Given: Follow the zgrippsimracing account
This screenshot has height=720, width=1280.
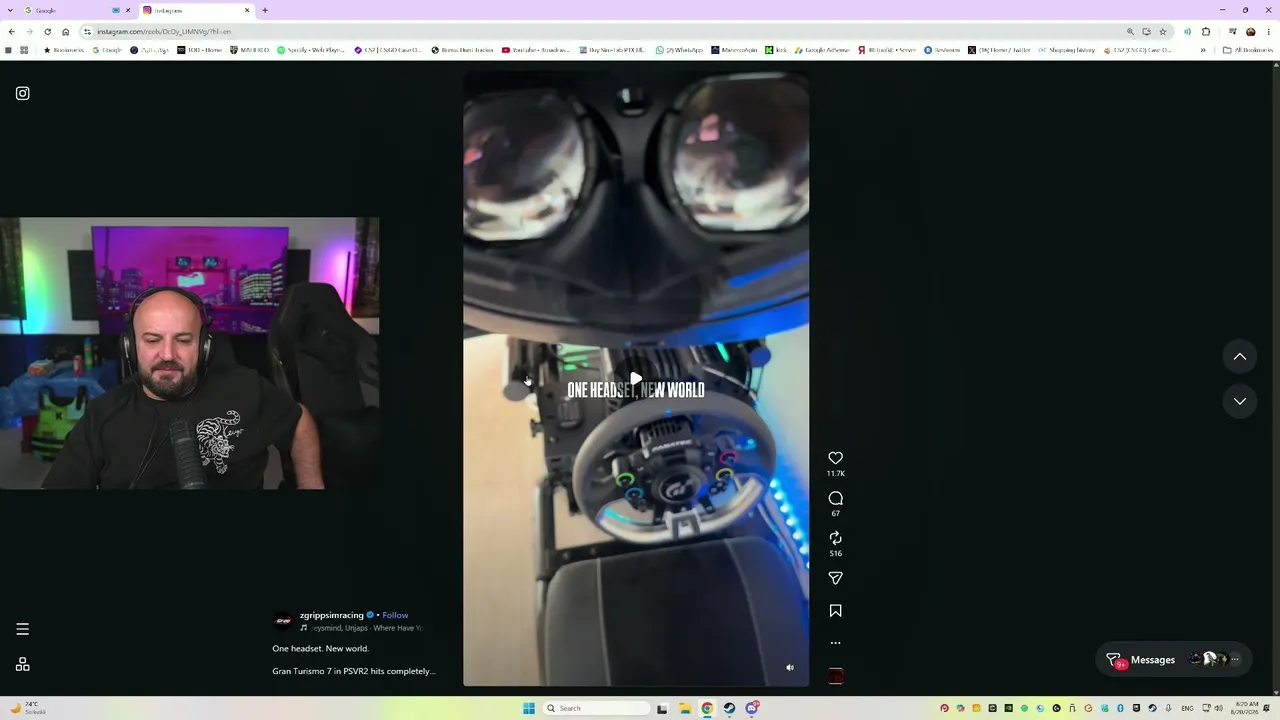Looking at the screenshot, I should (395, 615).
